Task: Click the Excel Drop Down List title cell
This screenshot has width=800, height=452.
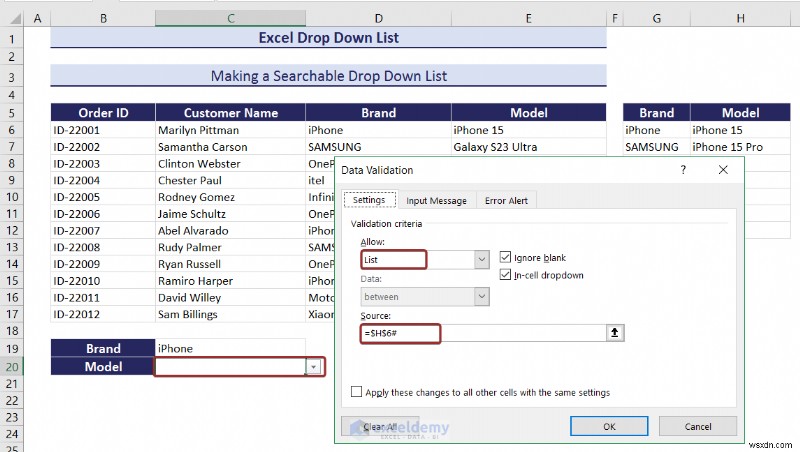Action: point(329,37)
